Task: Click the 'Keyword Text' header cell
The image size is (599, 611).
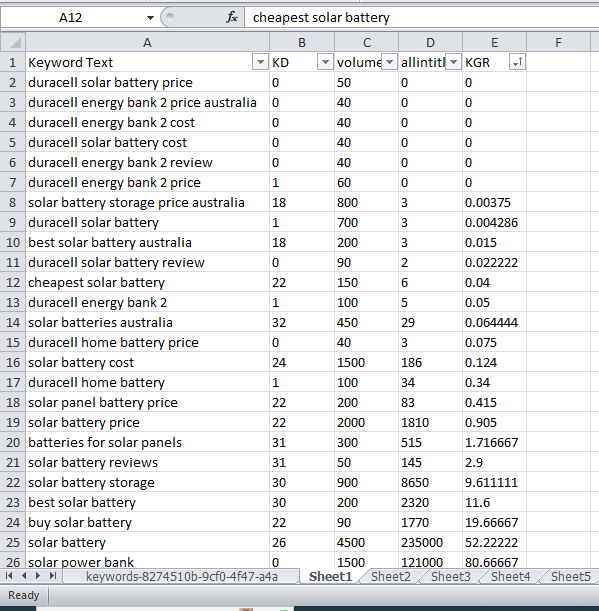Action: [147, 62]
